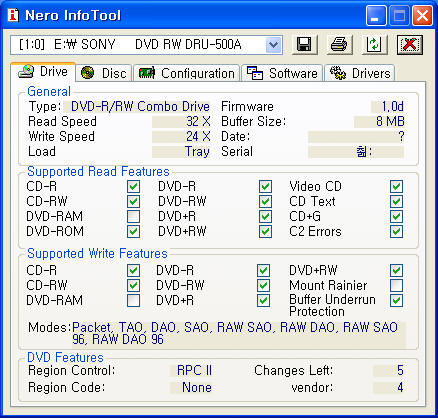
Task: Close the Nero InfoTool window
Action: tap(422, 16)
